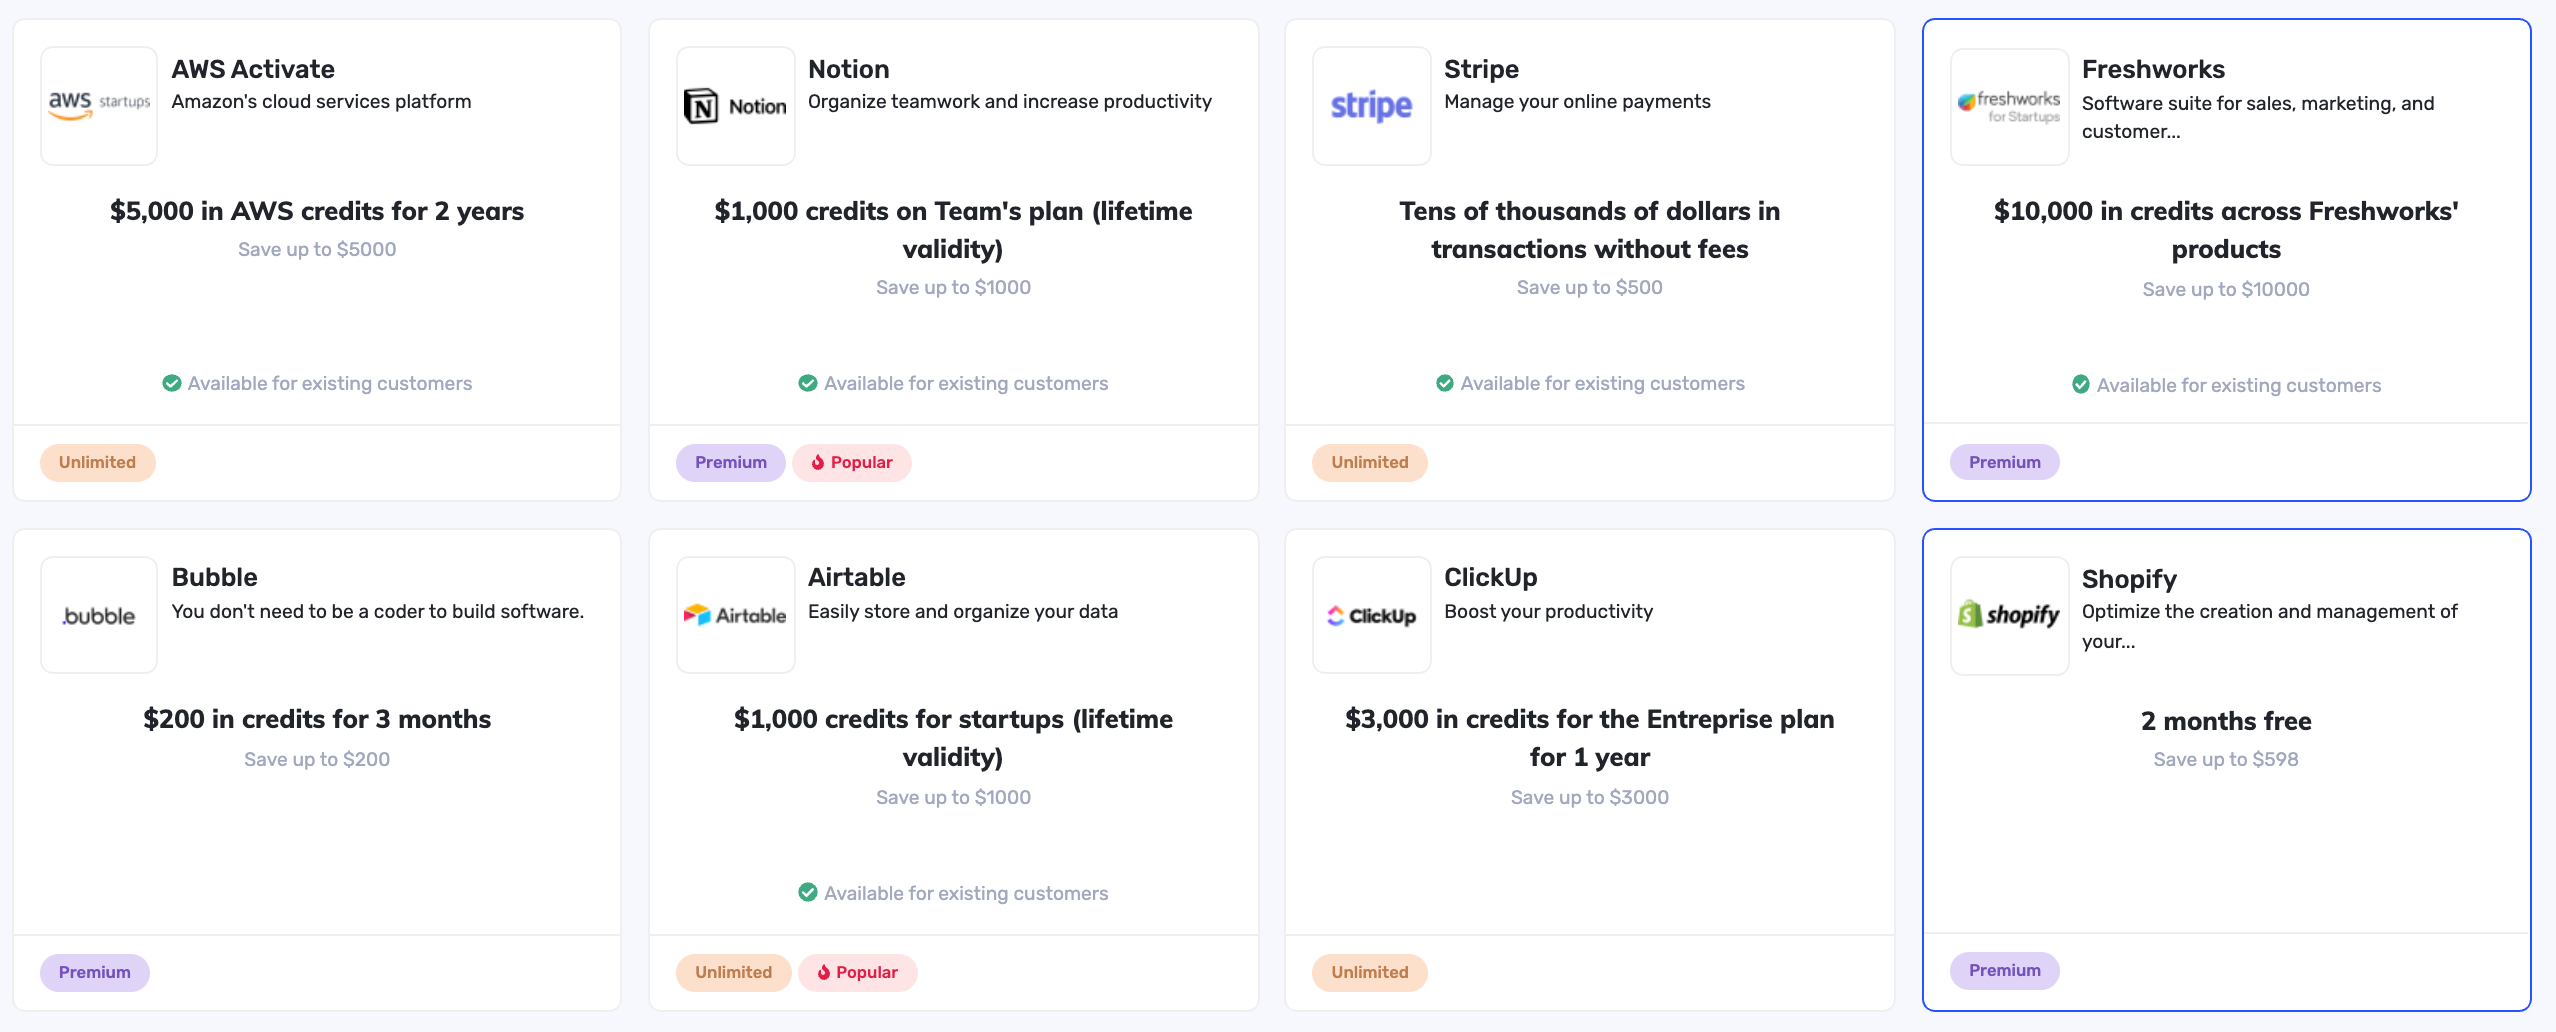Select the Unlimited badge on AWS Activate
Screen dimensions: 2556x1032
98,462
